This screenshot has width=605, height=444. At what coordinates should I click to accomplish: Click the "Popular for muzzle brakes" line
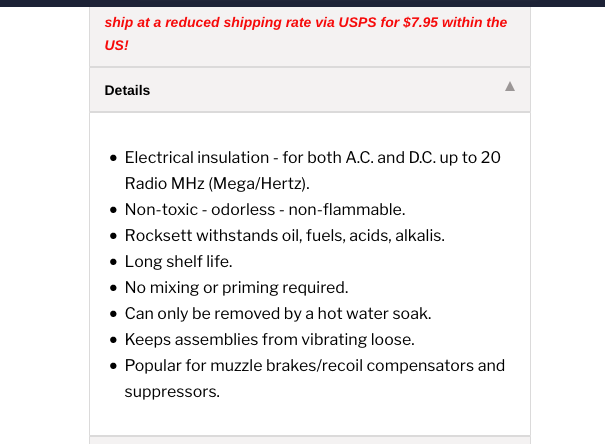pos(314,365)
